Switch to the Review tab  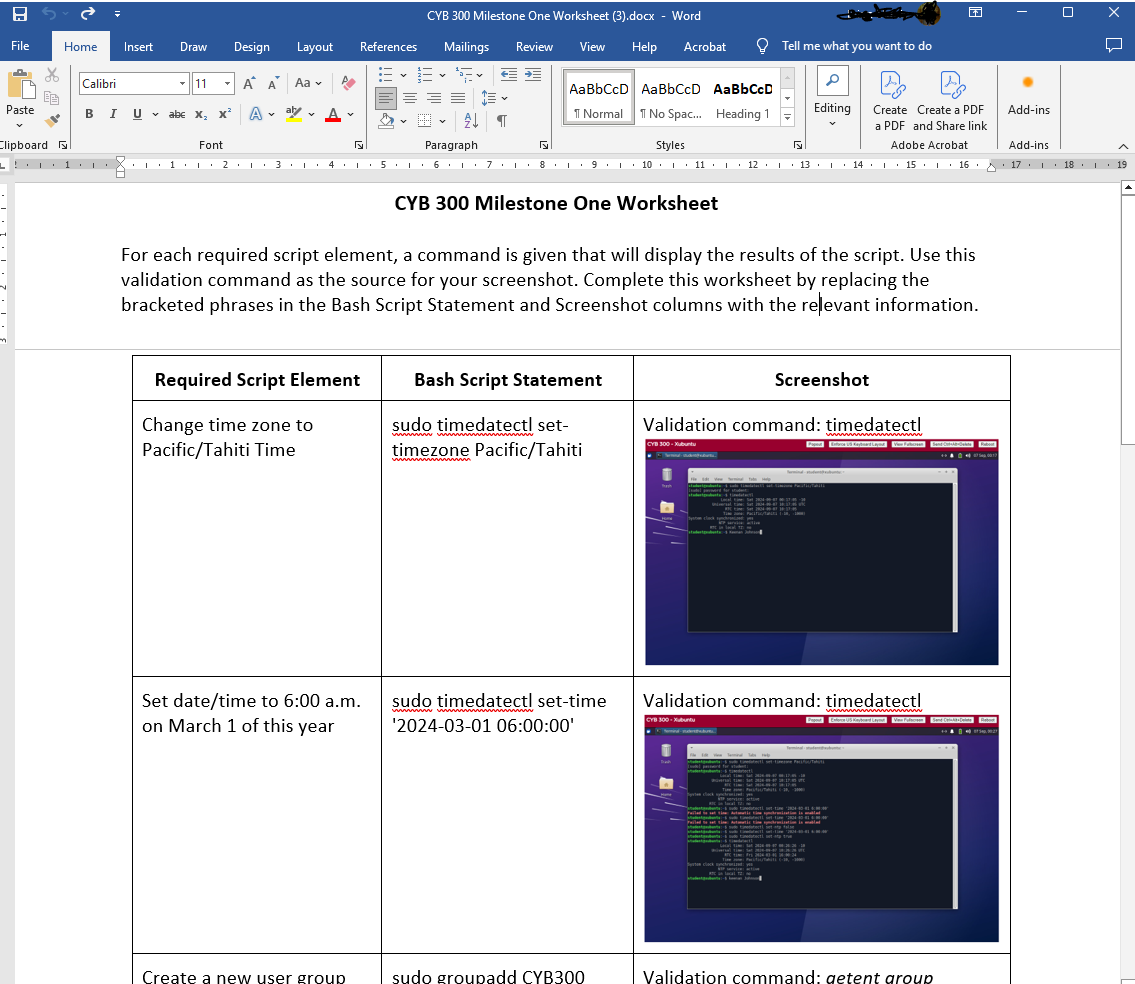click(534, 46)
